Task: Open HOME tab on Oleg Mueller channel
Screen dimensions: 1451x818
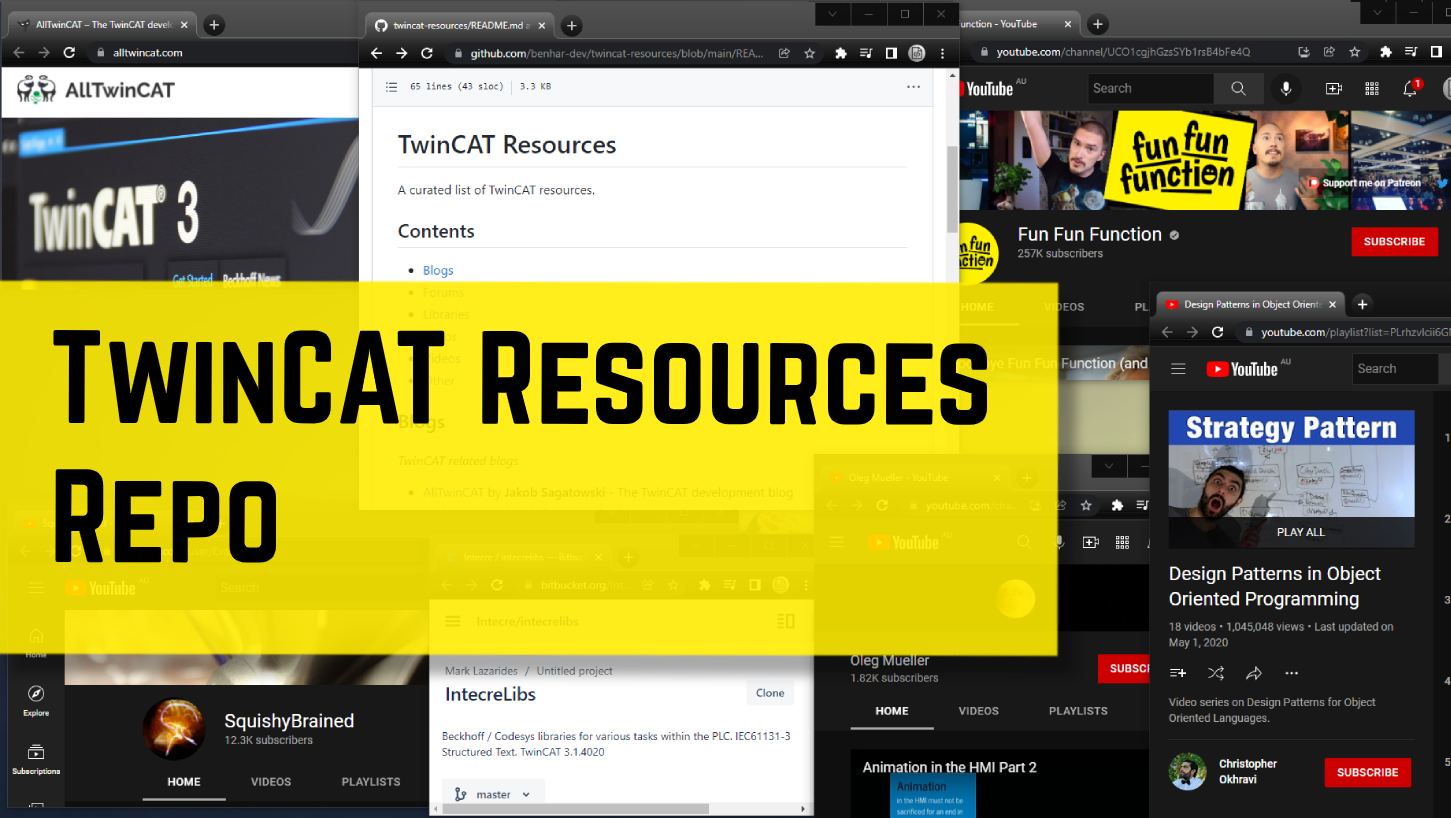Action: (x=892, y=711)
